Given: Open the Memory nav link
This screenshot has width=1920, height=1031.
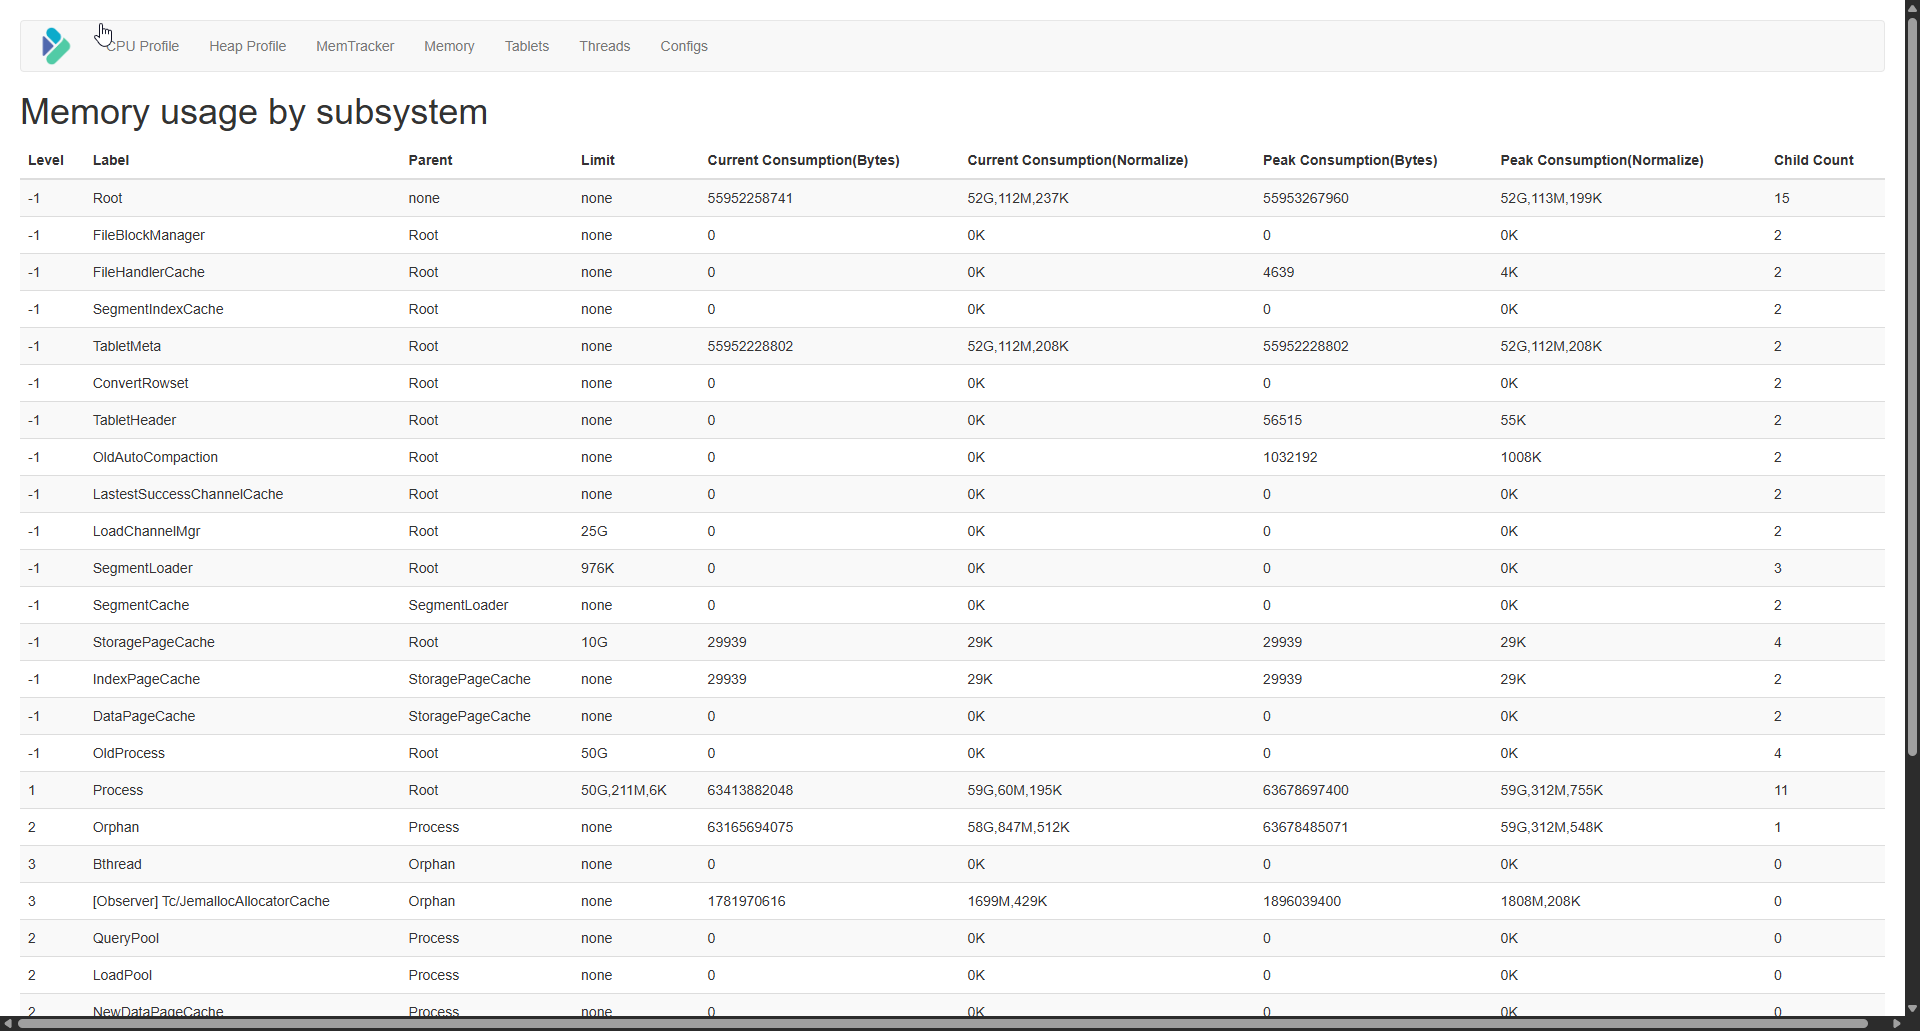Looking at the screenshot, I should tap(449, 46).
